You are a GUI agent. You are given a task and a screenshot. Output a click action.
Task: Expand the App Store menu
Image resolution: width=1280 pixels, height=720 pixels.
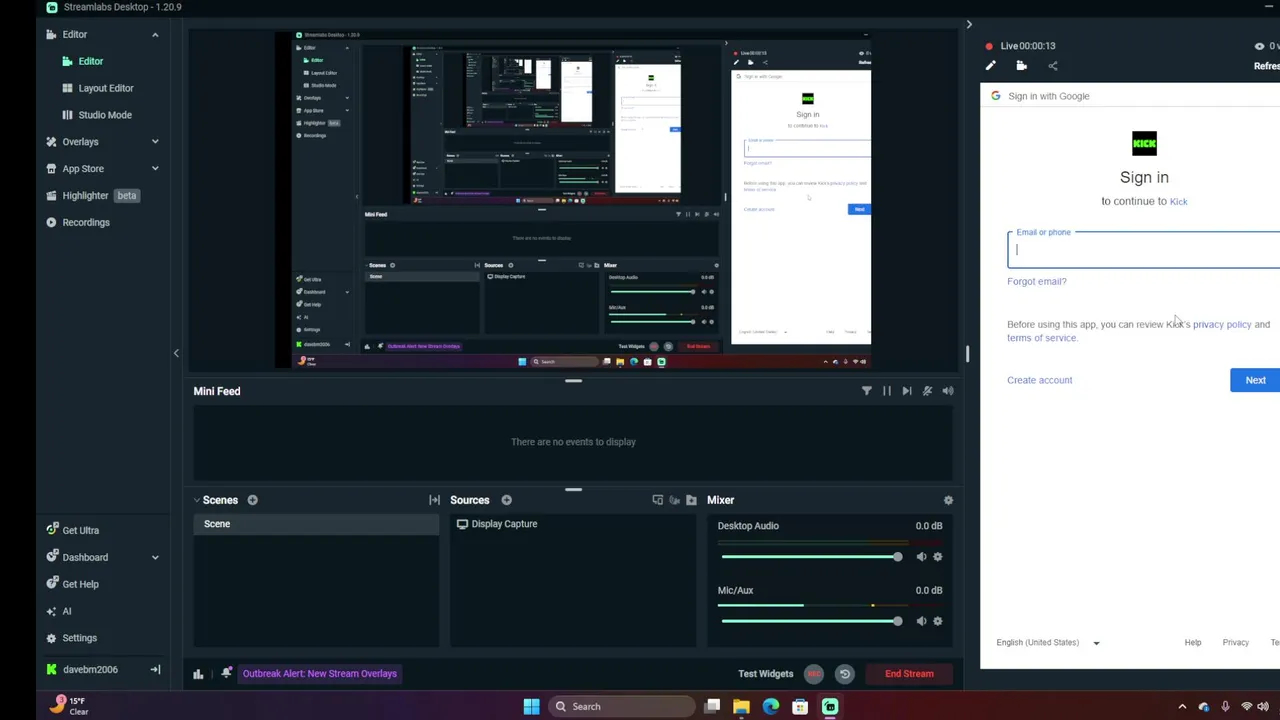(155, 169)
